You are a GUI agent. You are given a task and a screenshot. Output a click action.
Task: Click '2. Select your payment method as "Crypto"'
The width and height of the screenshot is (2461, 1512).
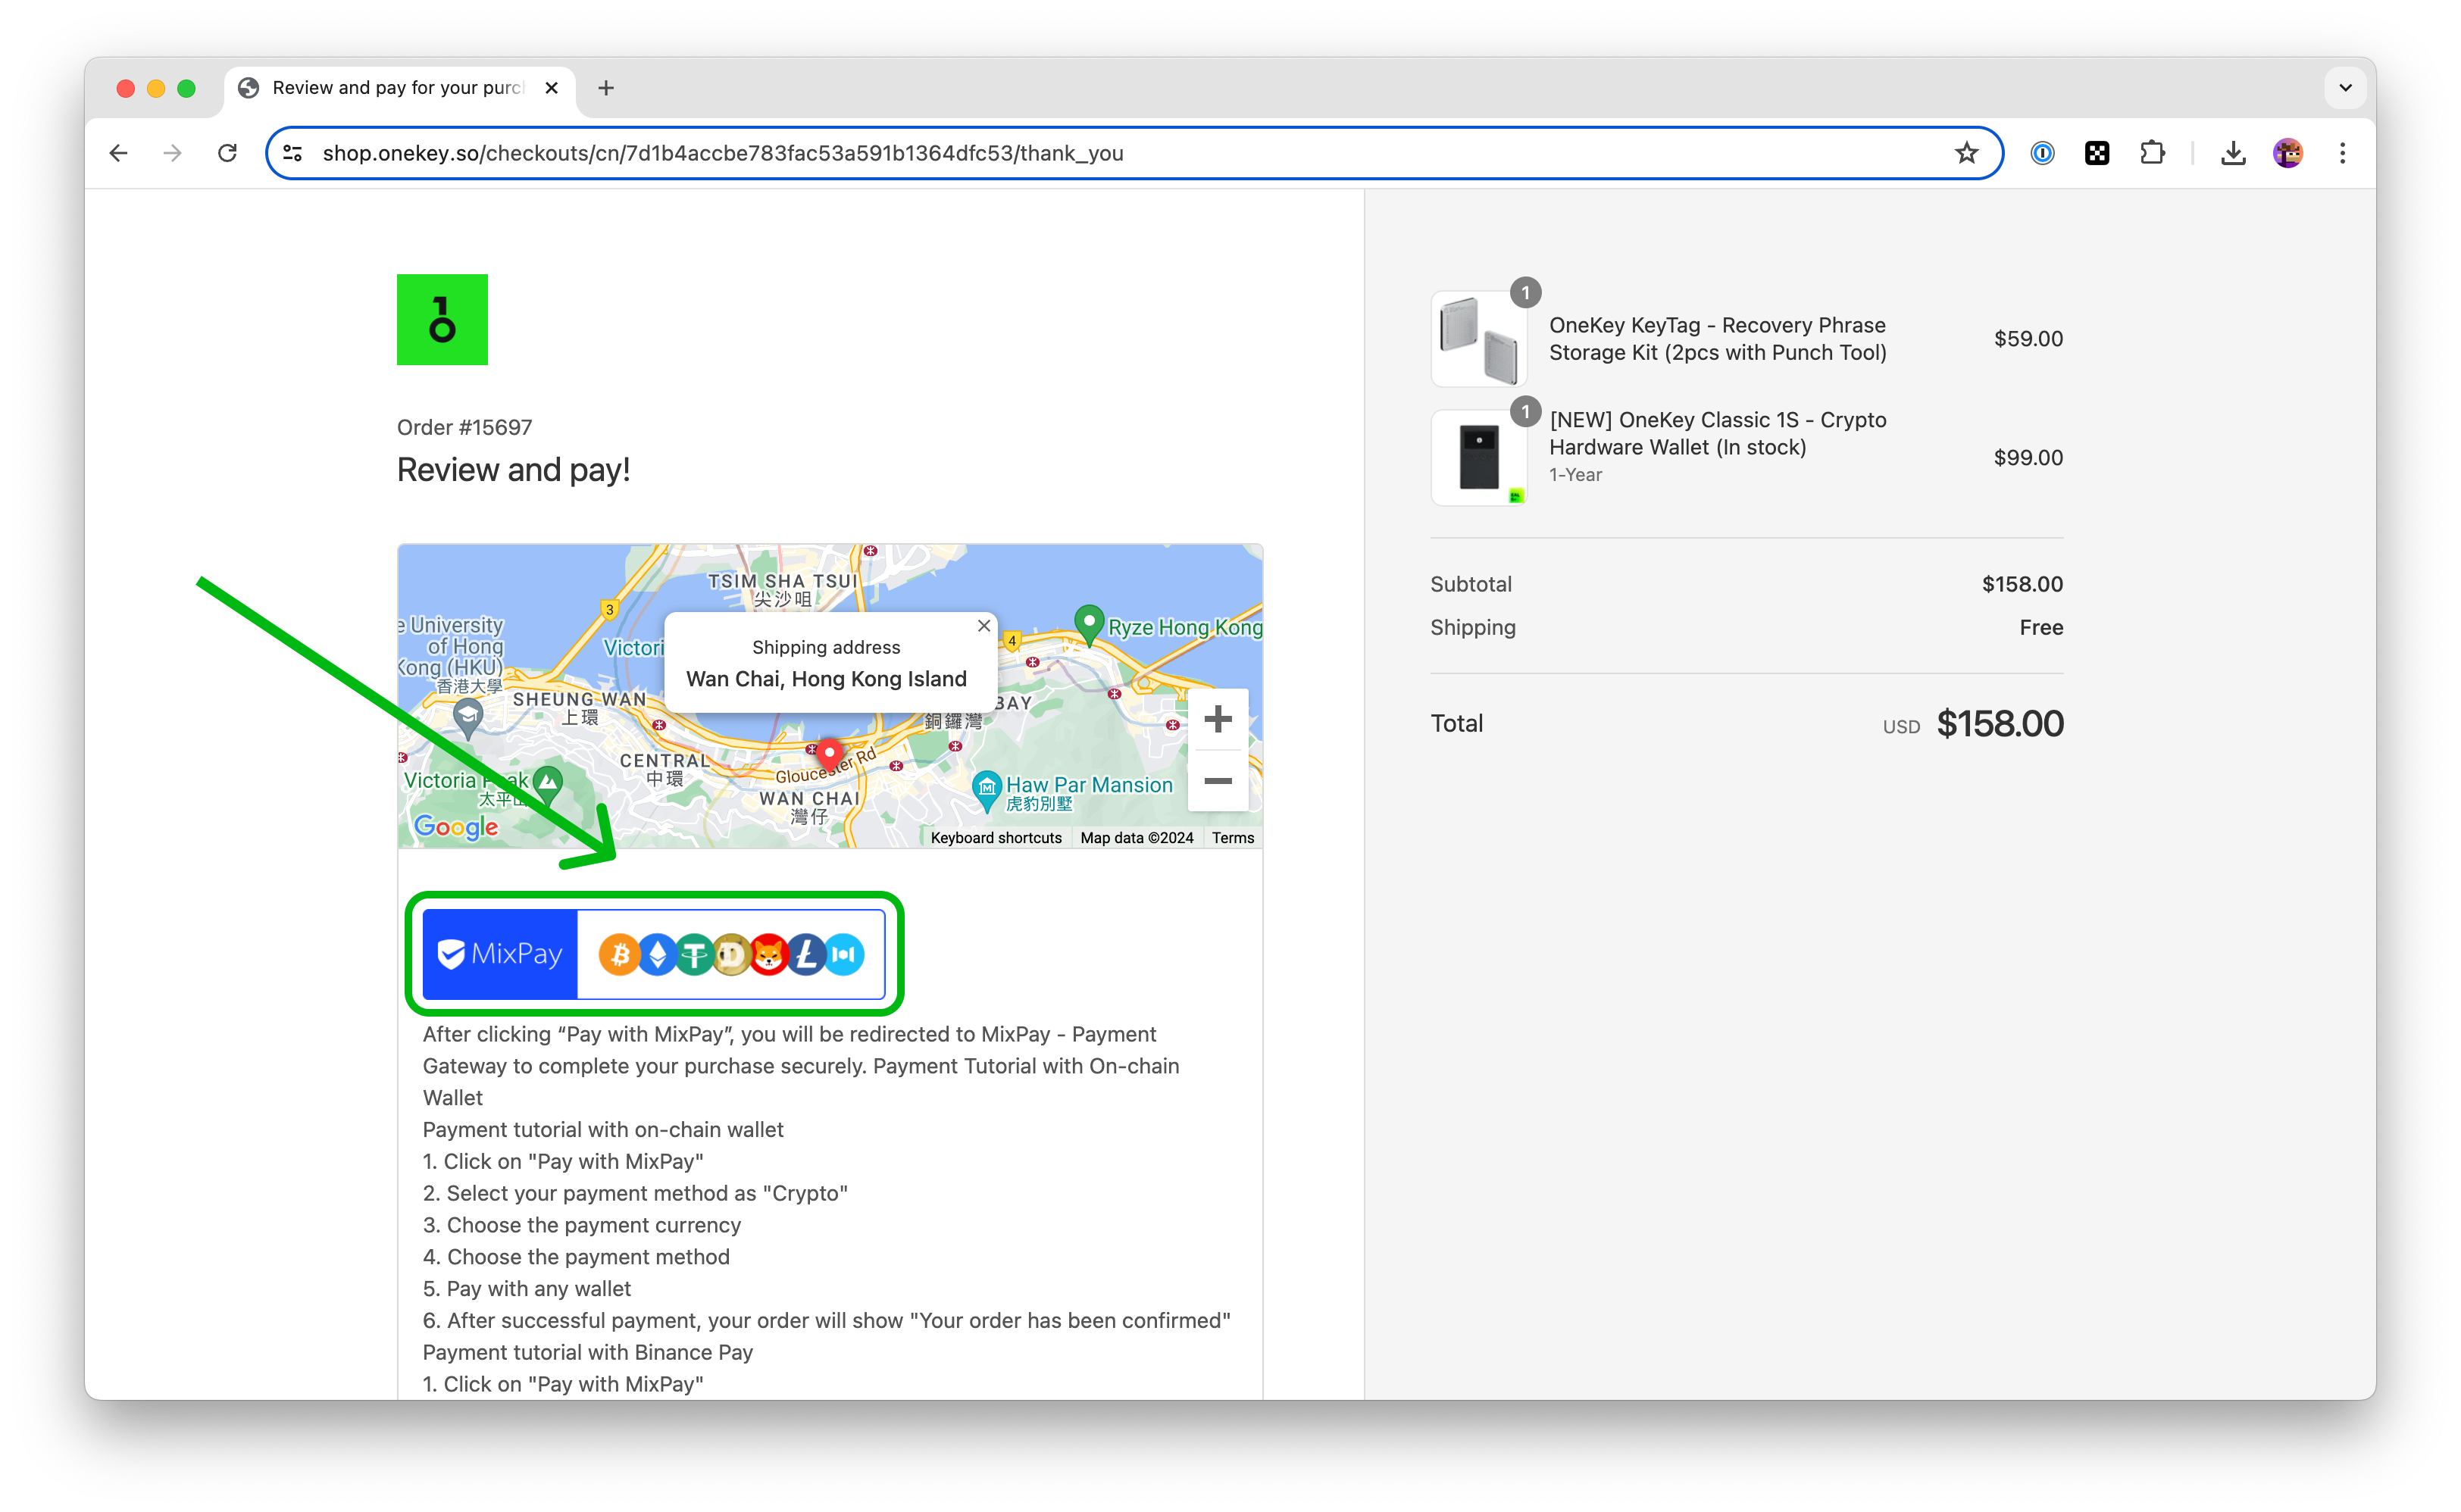635,1193
